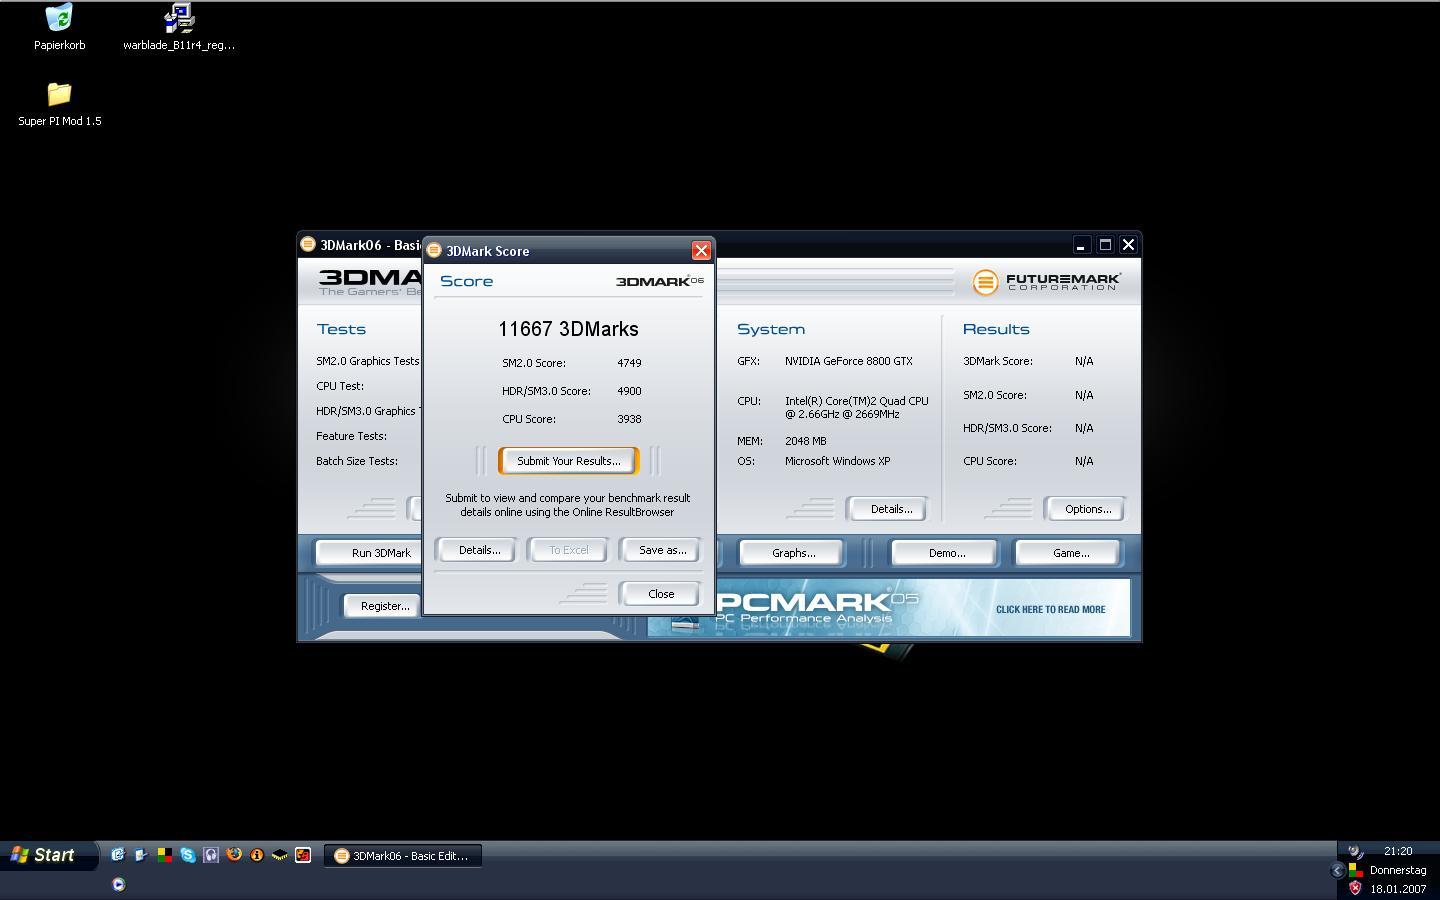Click the 2048 MB memory value

[805, 441]
